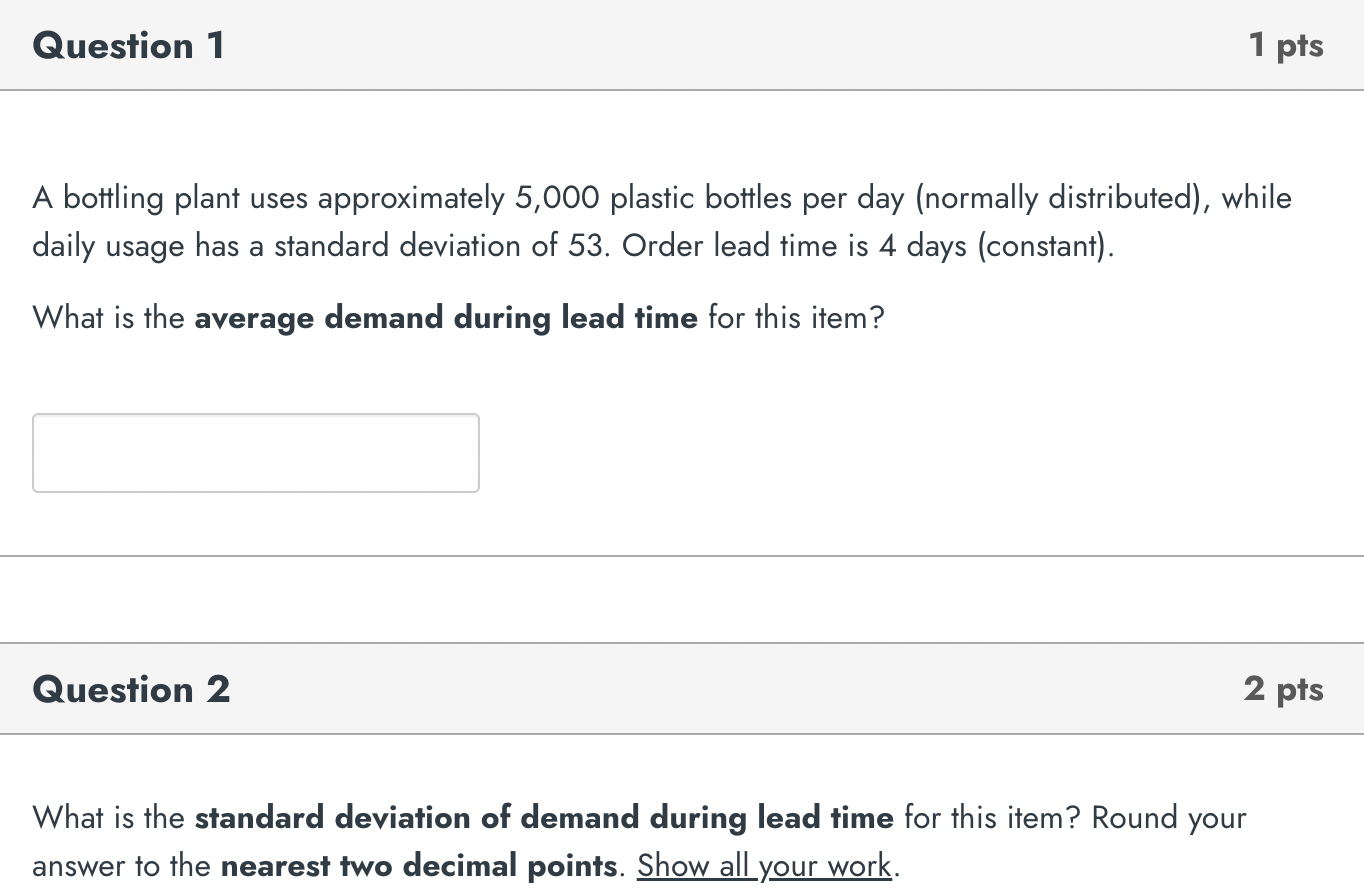Click the Question 2 prompt text
Image resolution: width=1364 pixels, height=892 pixels.
click(640, 840)
